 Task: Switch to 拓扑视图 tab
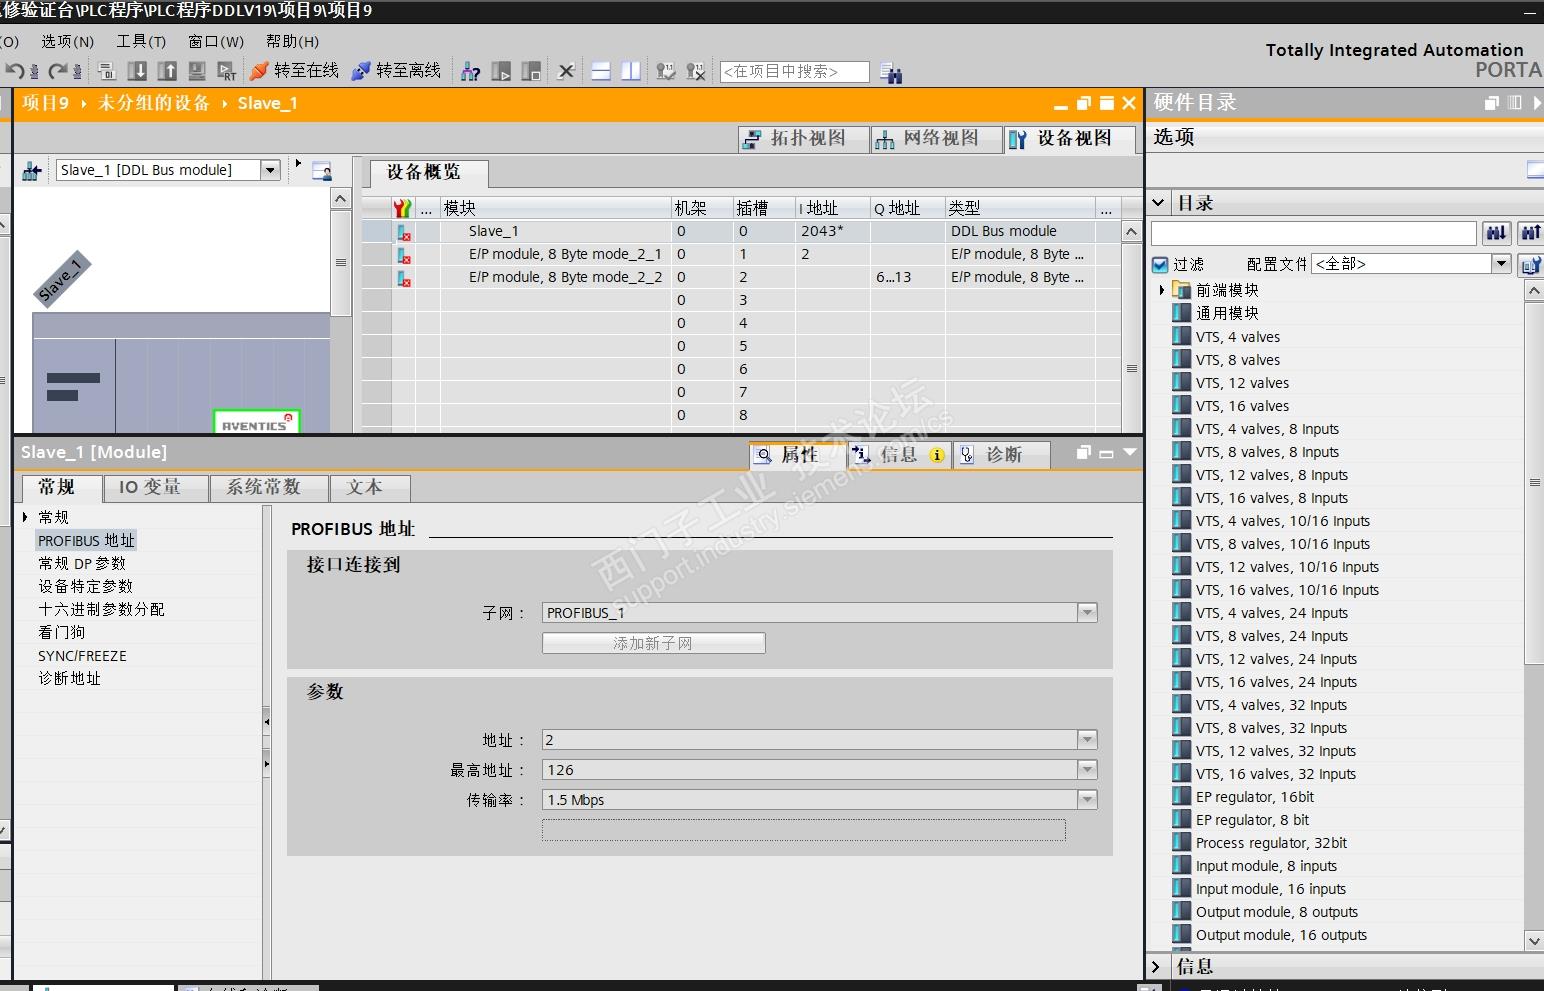click(804, 139)
